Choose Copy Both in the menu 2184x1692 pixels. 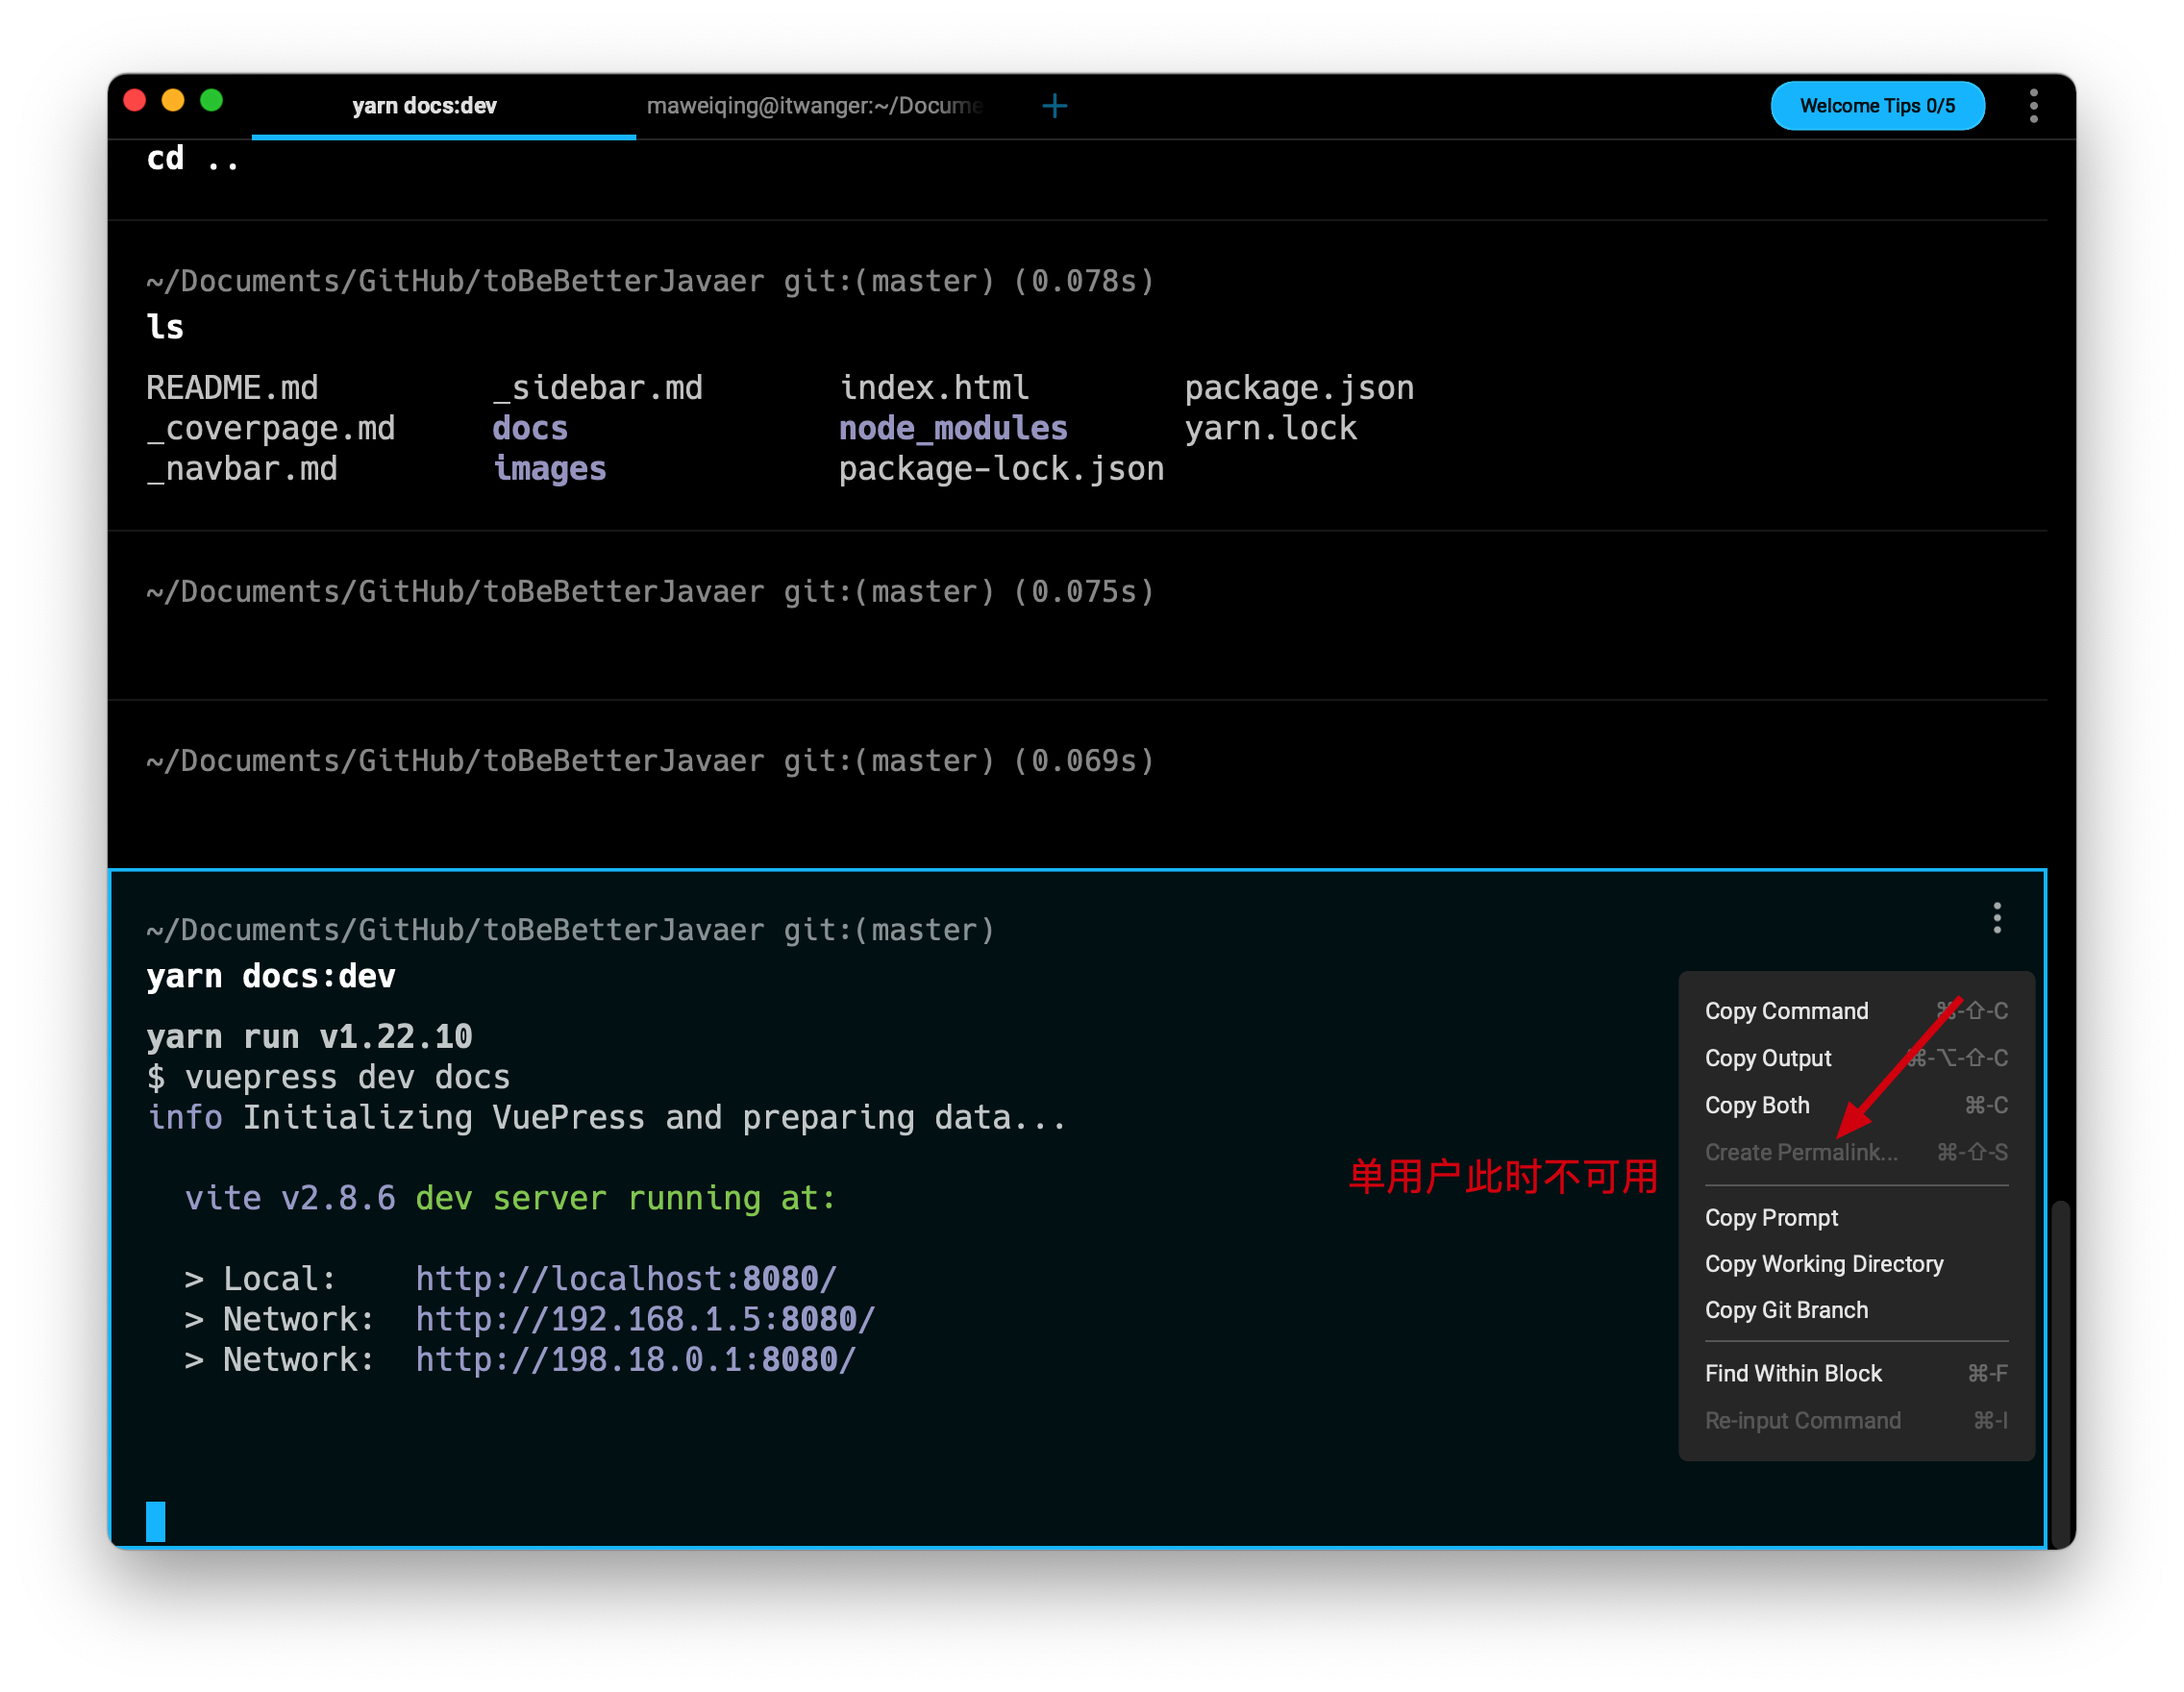point(1757,1105)
